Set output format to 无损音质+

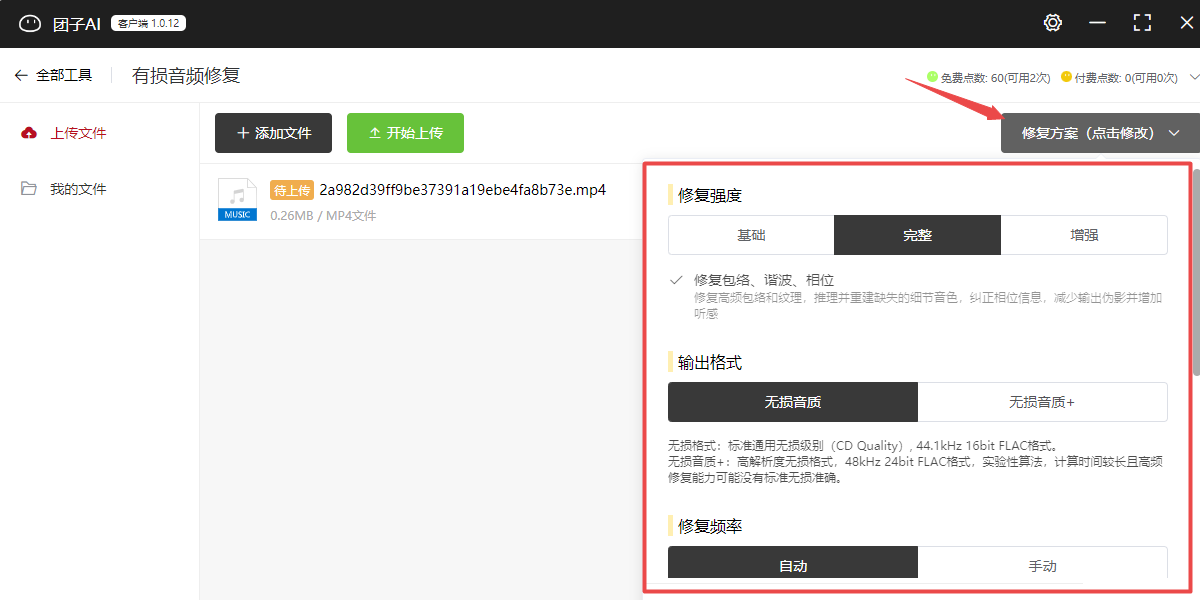coord(1042,402)
